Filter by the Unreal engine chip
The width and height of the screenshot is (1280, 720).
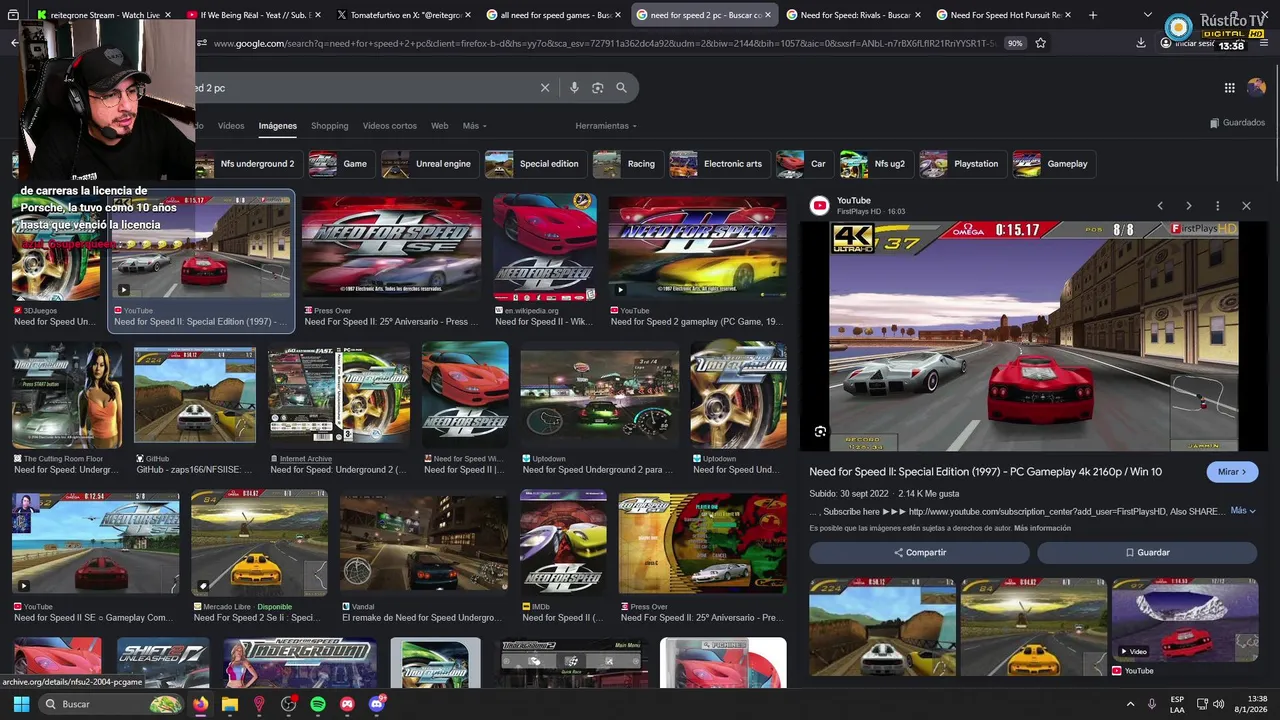[430, 164]
